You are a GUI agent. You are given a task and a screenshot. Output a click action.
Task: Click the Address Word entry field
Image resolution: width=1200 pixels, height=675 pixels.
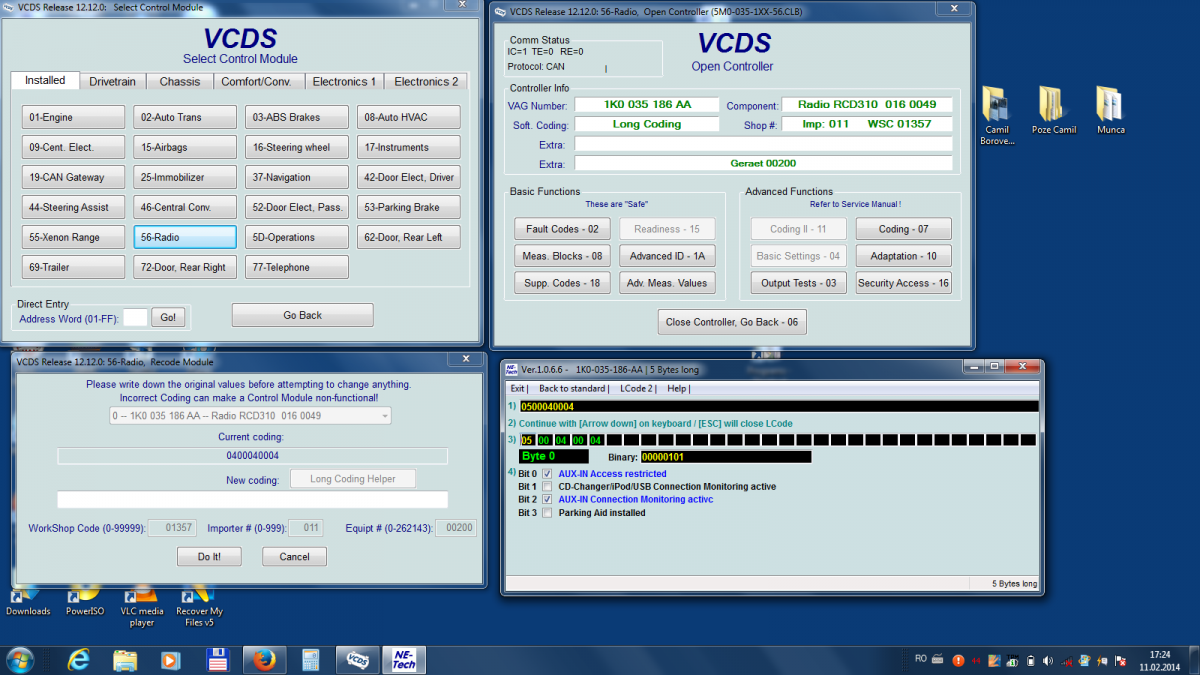click(135, 317)
